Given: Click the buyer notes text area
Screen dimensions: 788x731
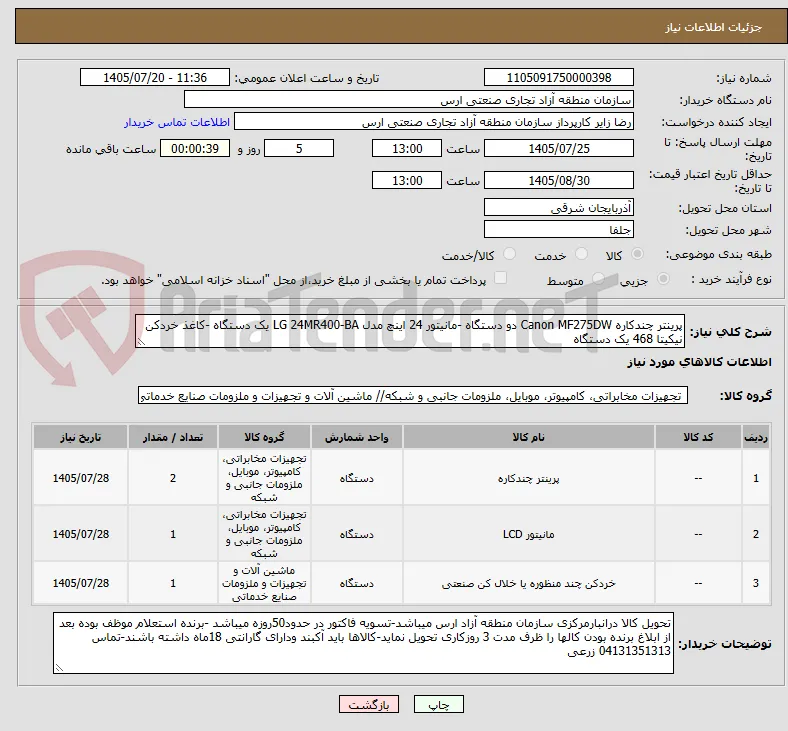Looking at the screenshot, I should pyautogui.click(x=363, y=643).
